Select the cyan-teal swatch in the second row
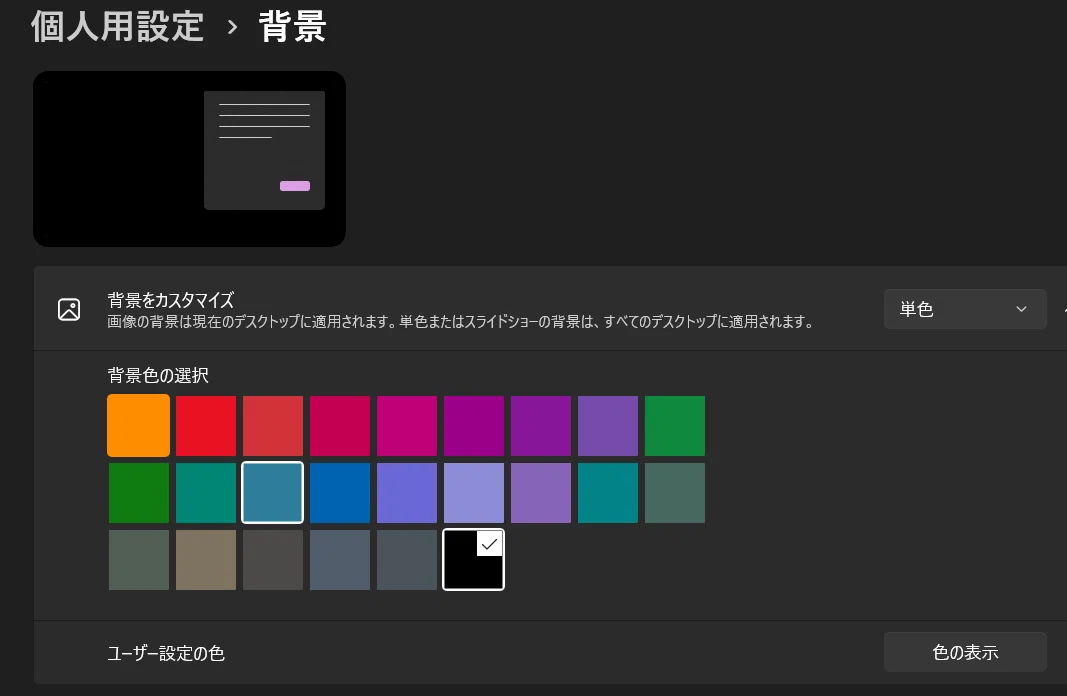The height and width of the screenshot is (696, 1067). pyautogui.click(x=608, y=493)
